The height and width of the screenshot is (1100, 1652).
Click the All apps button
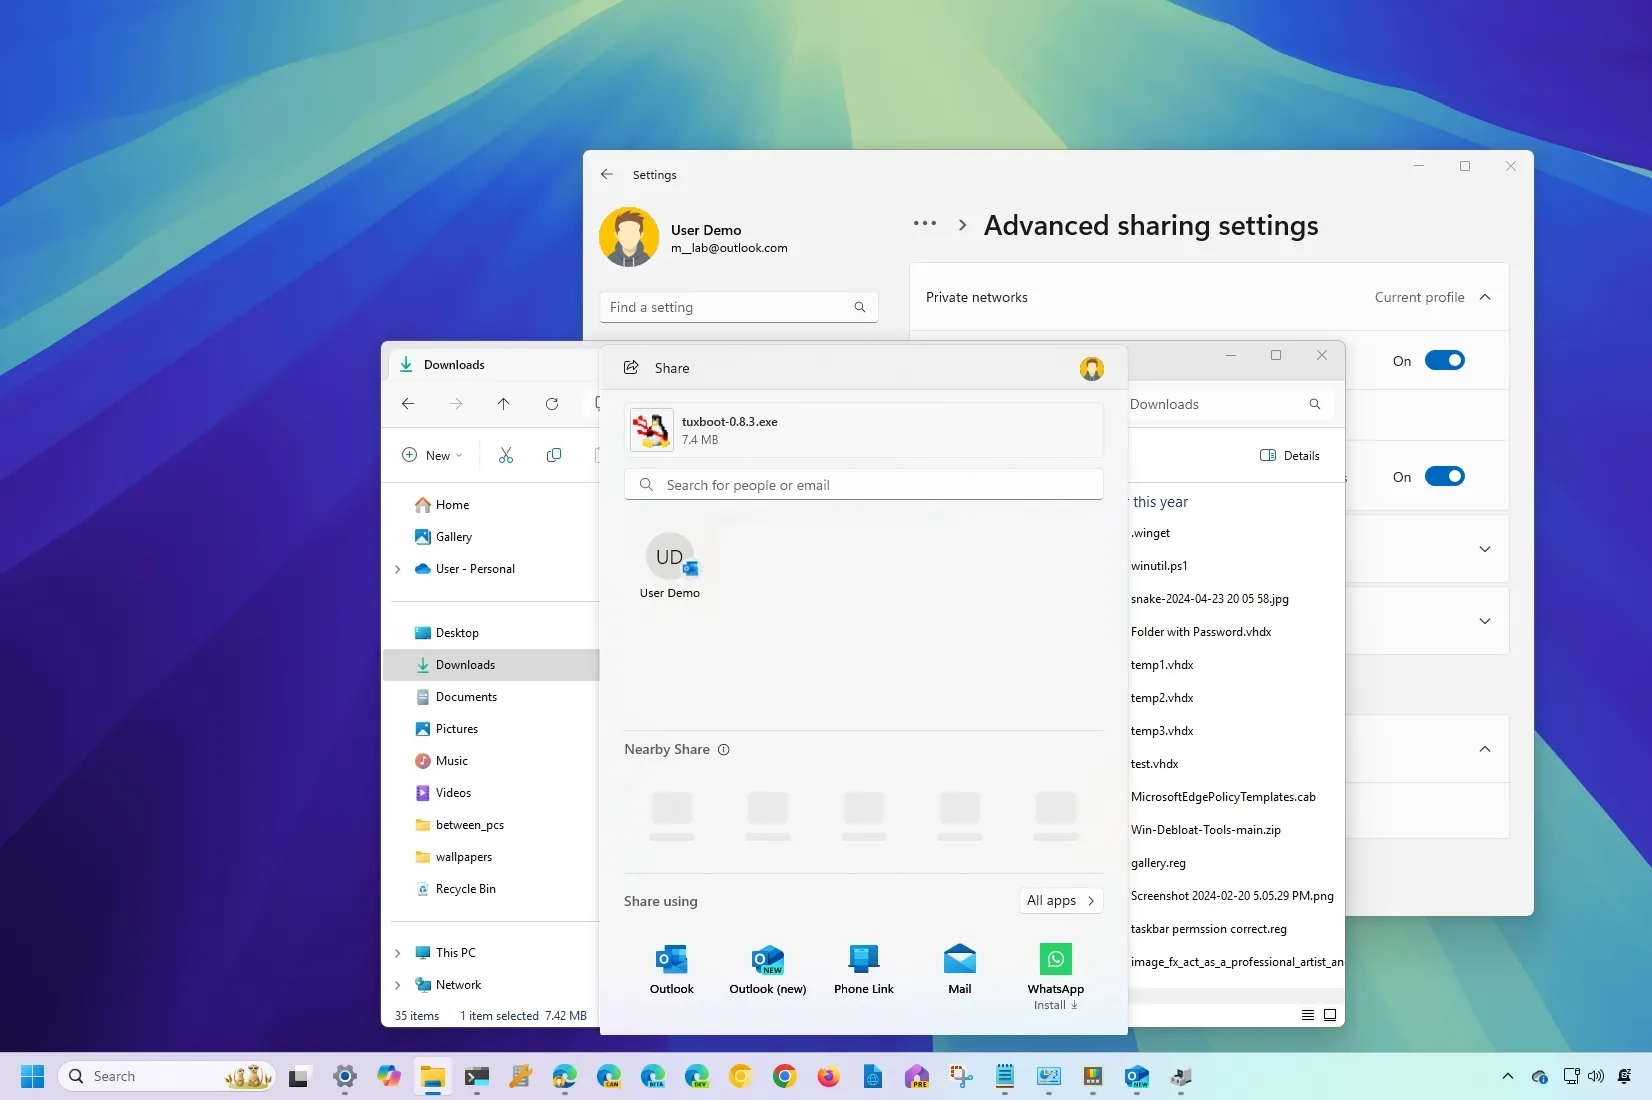1060,901
